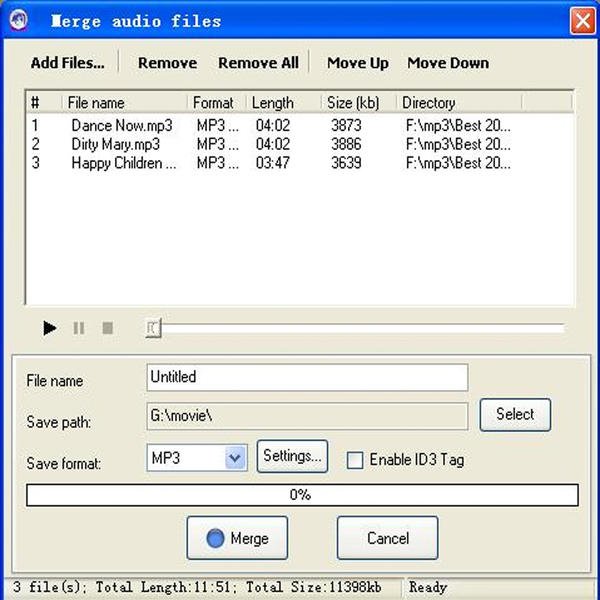Click the File name field containing Untitled
600x600 pixels.
[307, 377]
